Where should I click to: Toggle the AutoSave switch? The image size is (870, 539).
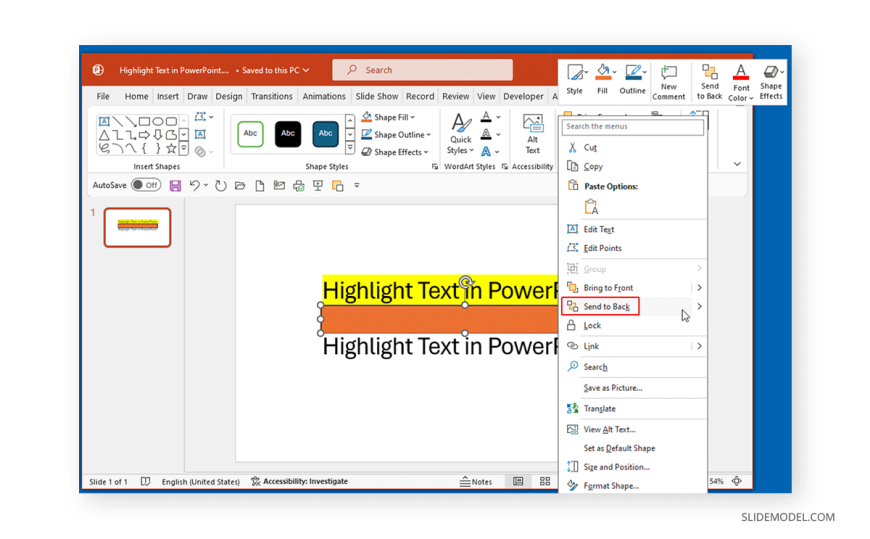(146, 185)
